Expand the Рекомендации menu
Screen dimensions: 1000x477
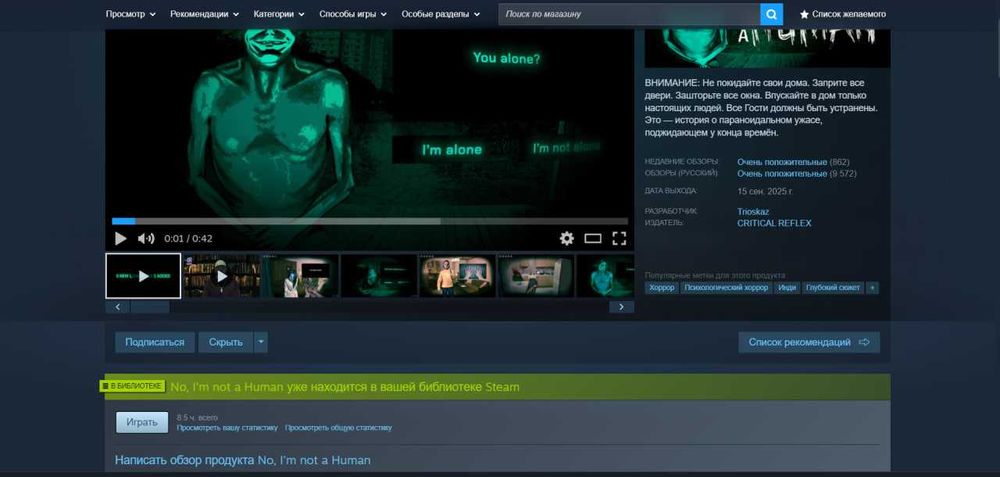click(x=204, y=14)
